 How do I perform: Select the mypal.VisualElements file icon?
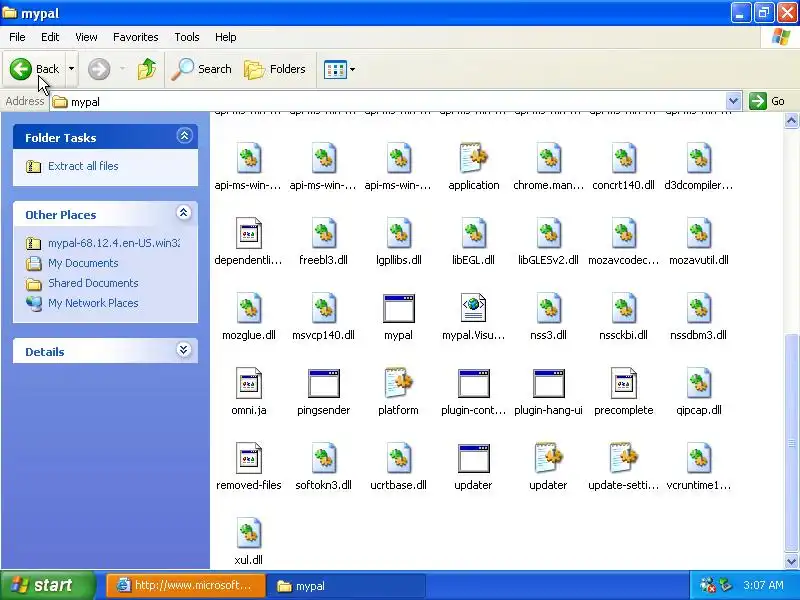(473, 308)
